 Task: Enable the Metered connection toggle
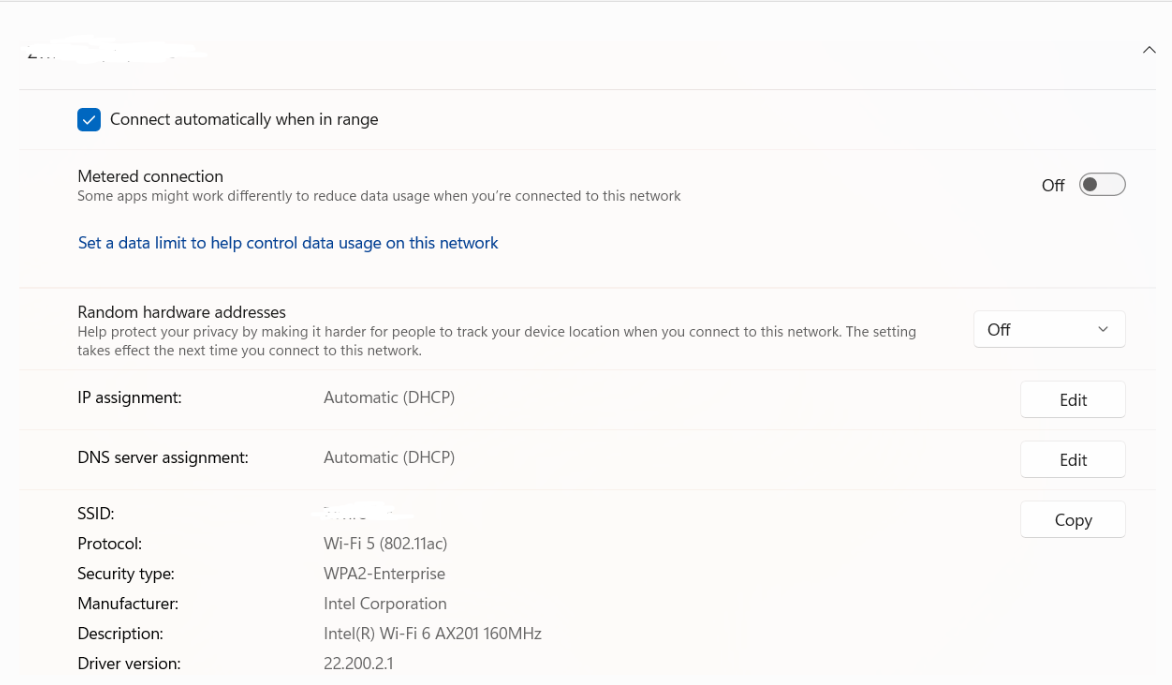coord(1101,184)
